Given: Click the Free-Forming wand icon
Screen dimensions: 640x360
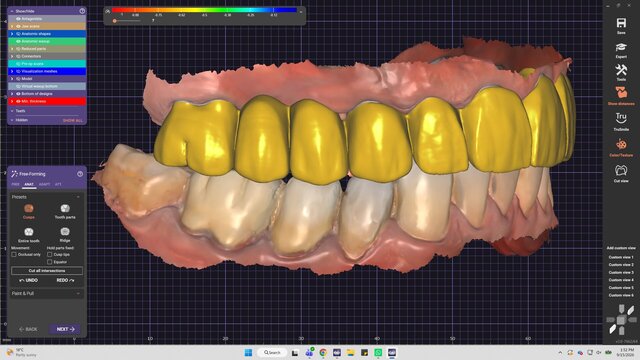Looking at the screenshot, I should click(14, 174).
